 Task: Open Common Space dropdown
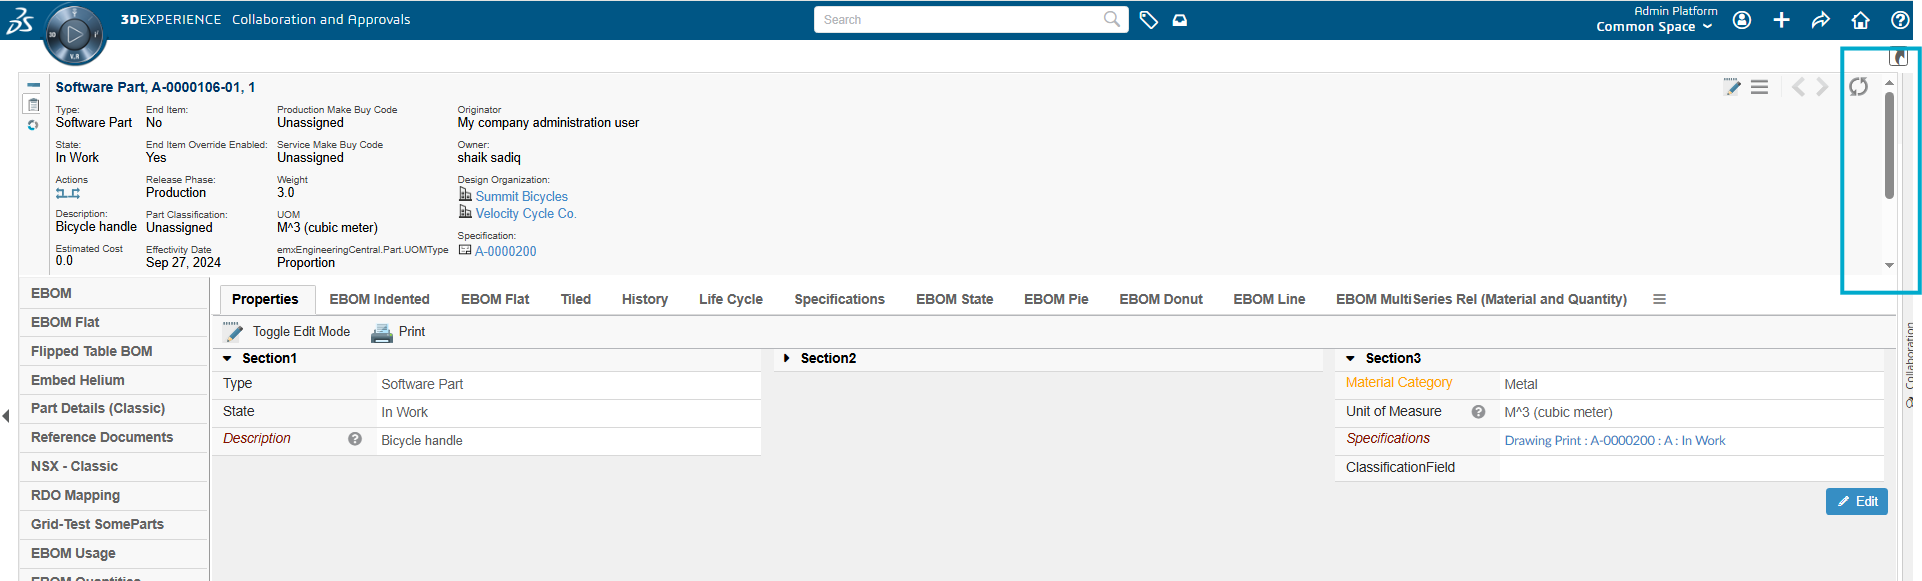[x=1654, y=27]
